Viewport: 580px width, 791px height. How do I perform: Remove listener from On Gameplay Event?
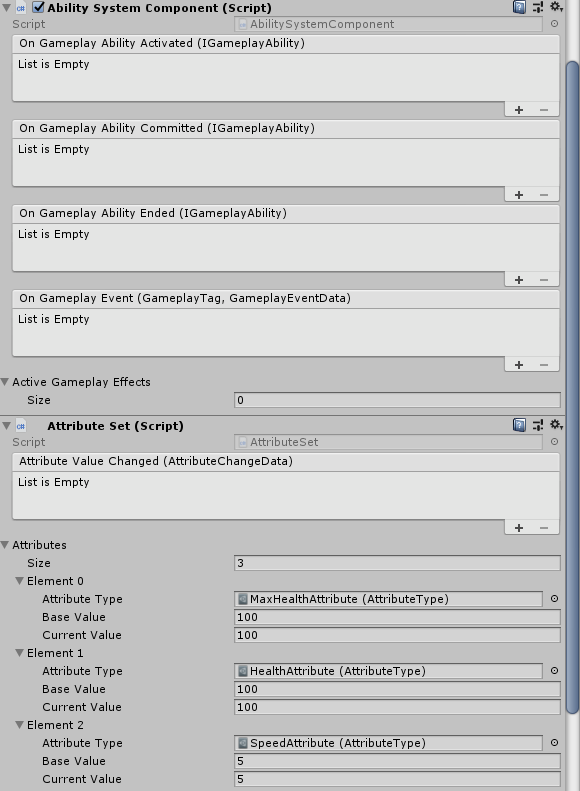pyautogui.click(x=544, y=365)
